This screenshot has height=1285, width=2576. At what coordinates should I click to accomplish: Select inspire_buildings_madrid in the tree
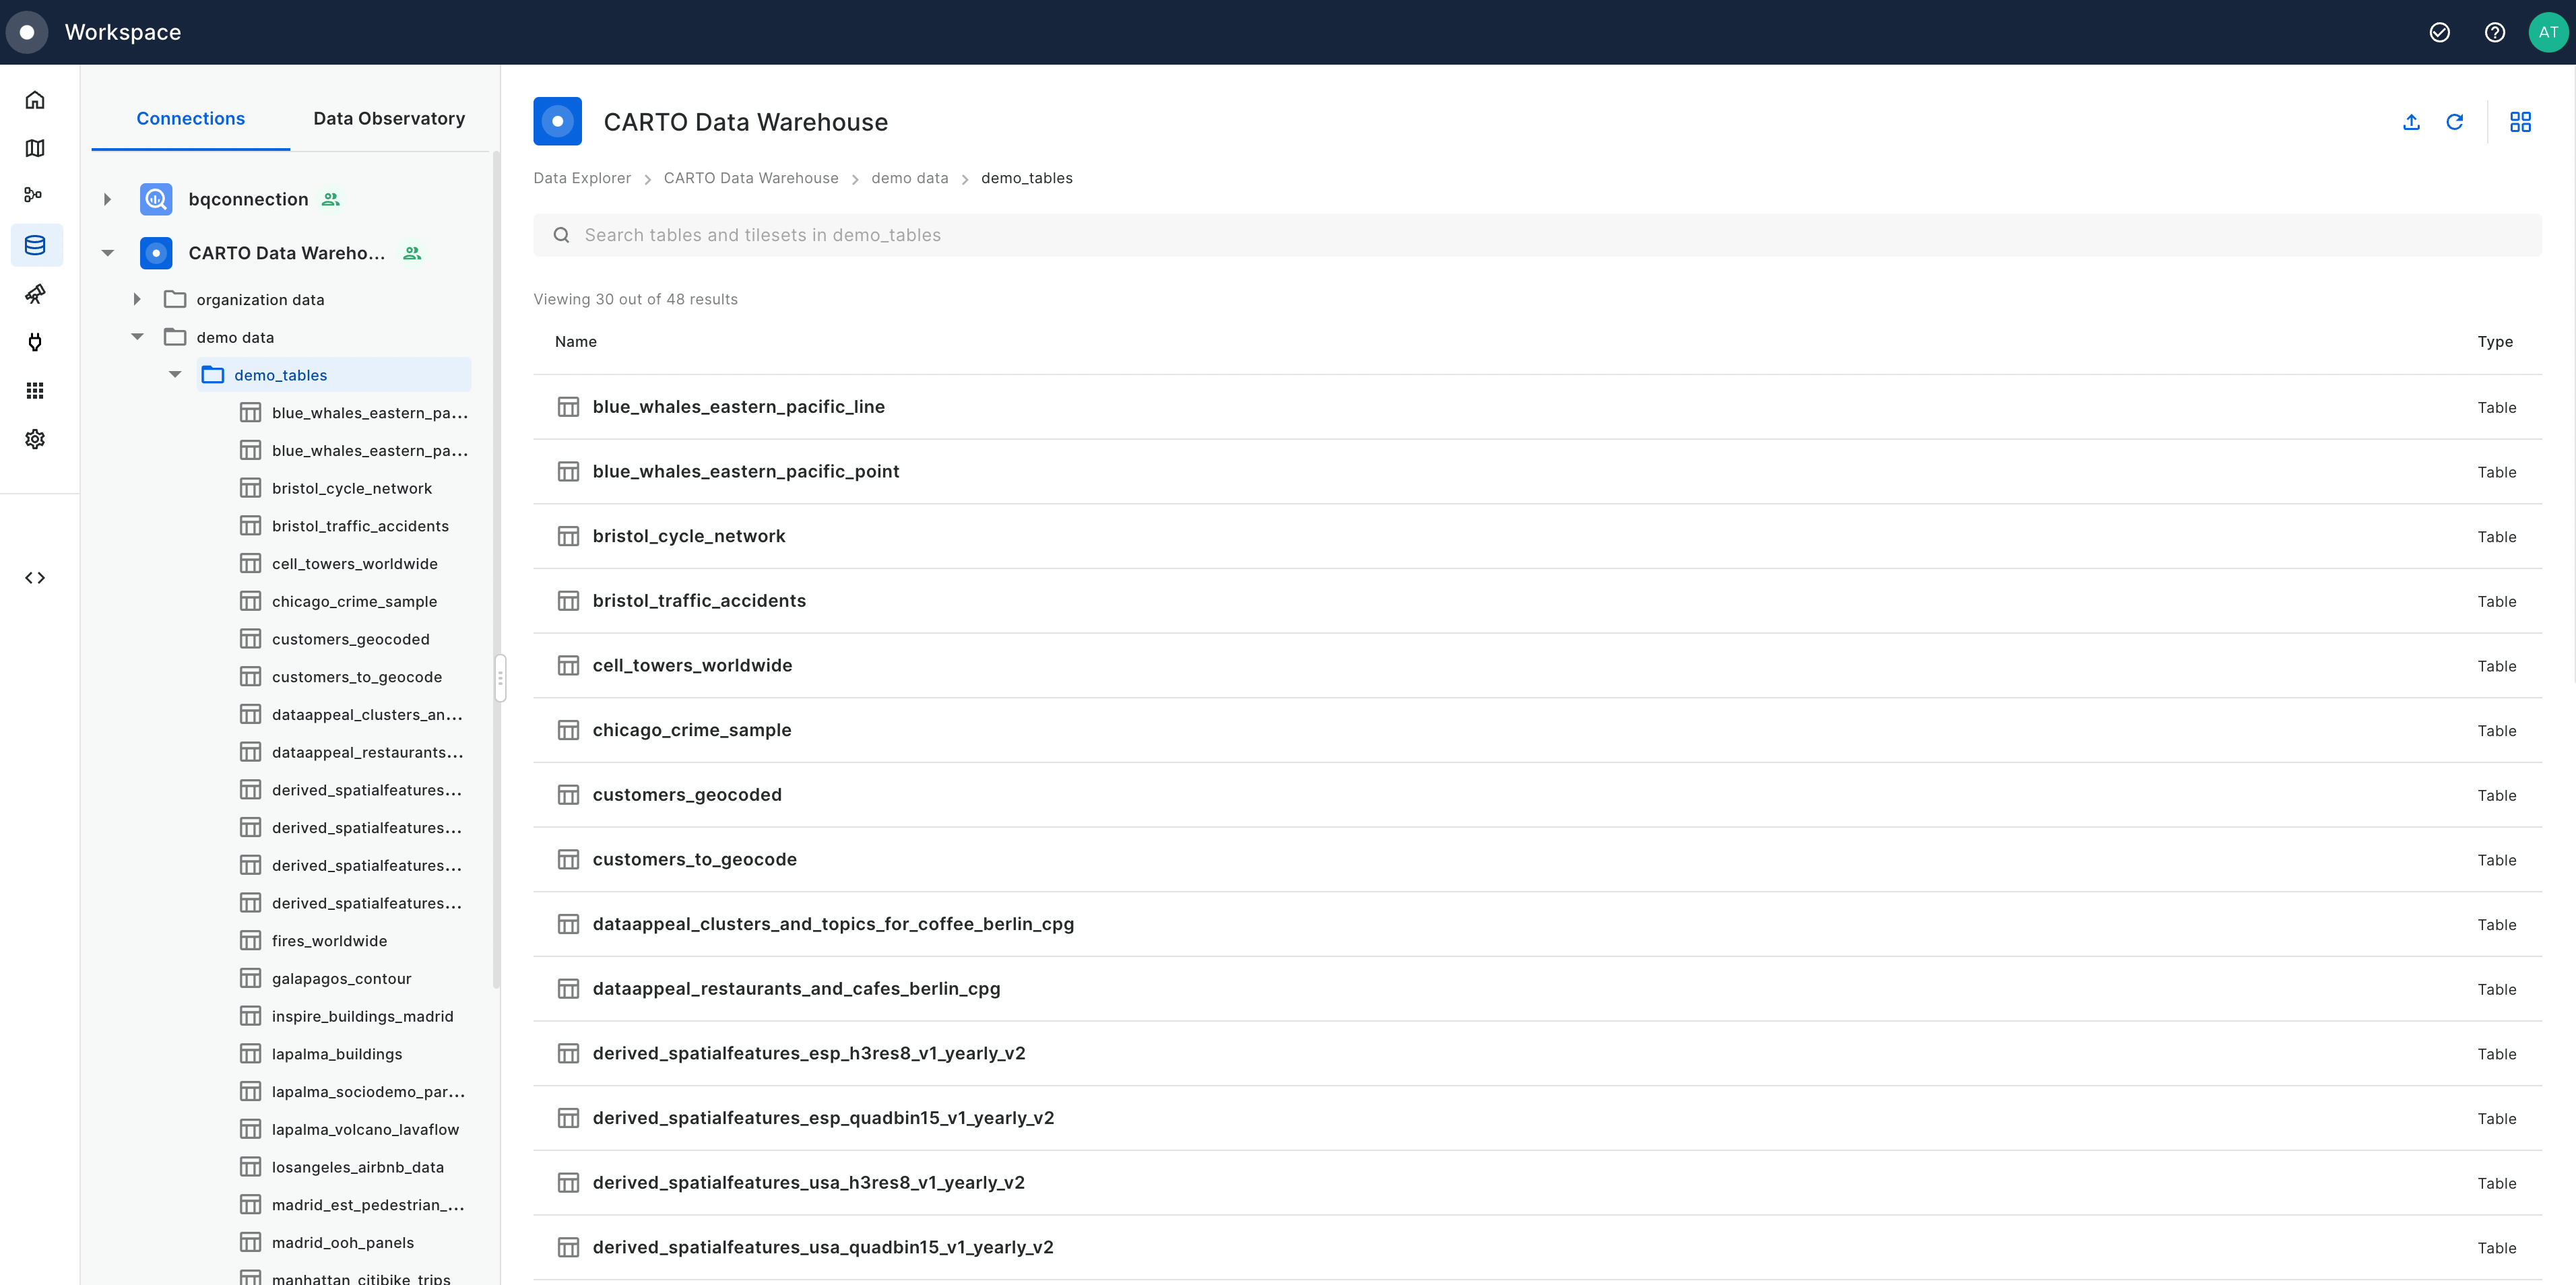(x=362, y=1016)
